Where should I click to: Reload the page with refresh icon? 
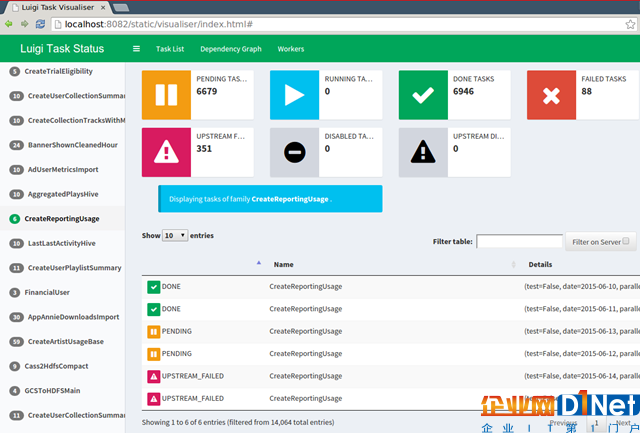click(x=40, y=24)
